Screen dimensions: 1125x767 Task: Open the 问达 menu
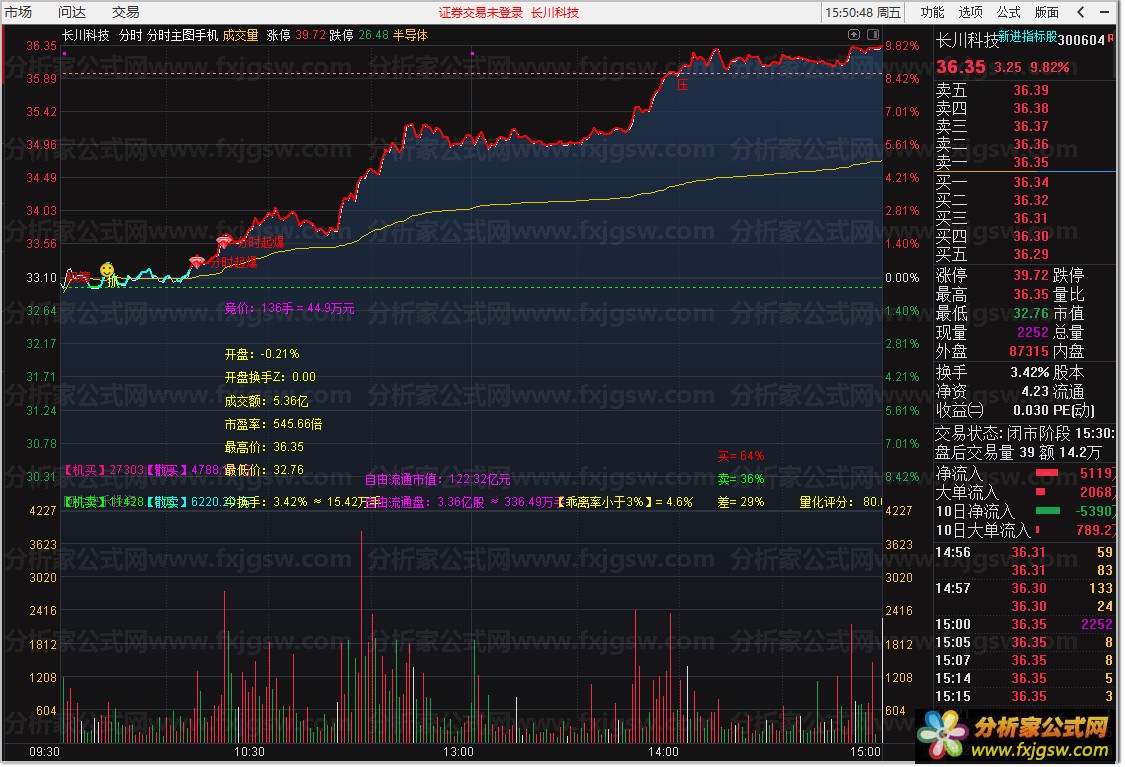coord(72,12)
